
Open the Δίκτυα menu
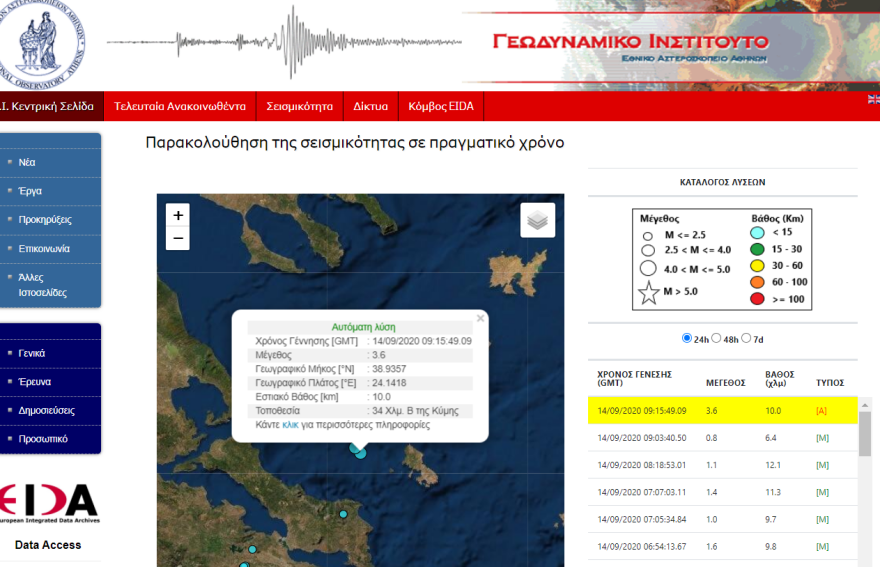(x=370, y=106)
